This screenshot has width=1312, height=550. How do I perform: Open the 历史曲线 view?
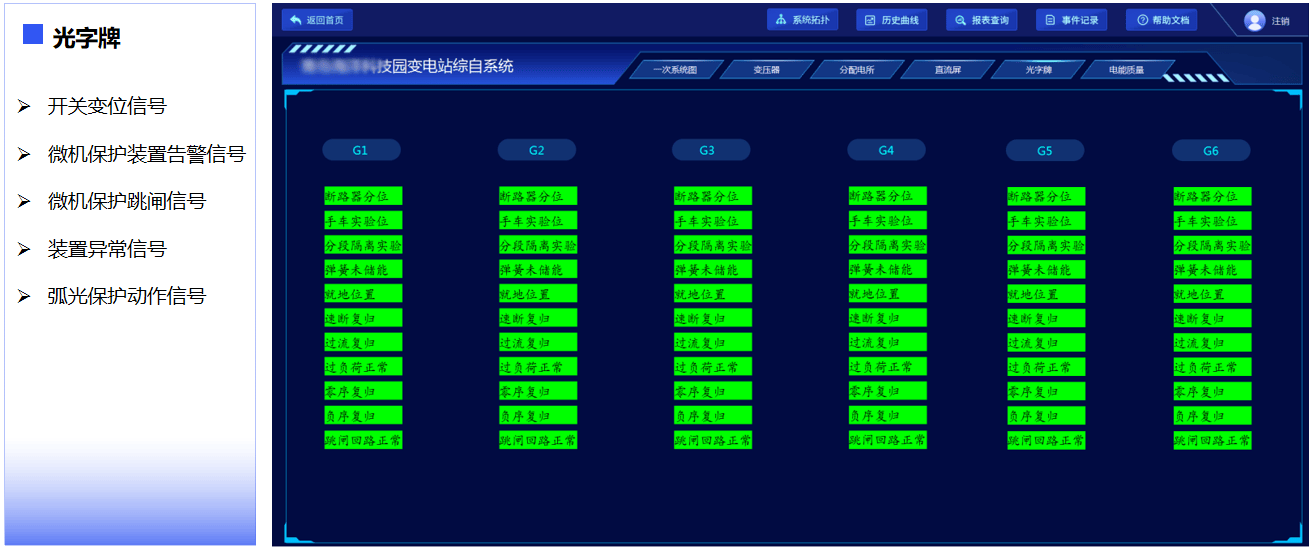click(x=892, y=20)
